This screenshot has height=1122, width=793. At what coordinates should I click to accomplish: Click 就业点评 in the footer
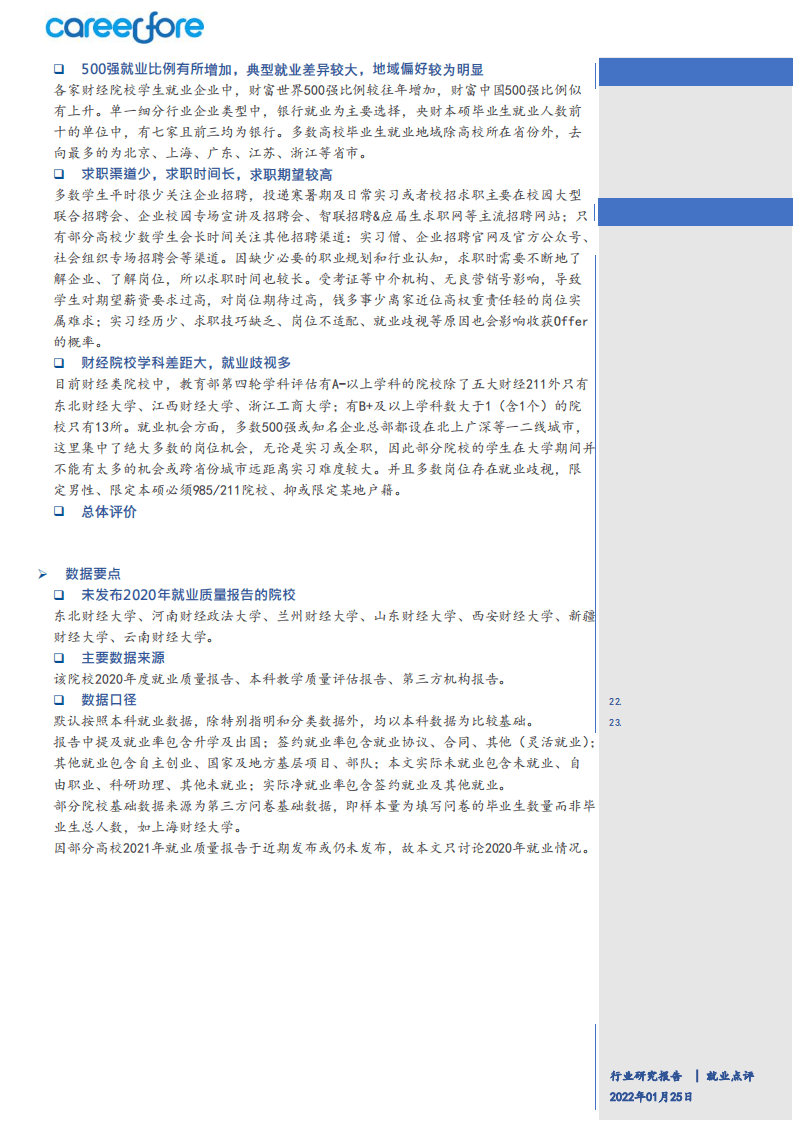(x=729, y=1076)
